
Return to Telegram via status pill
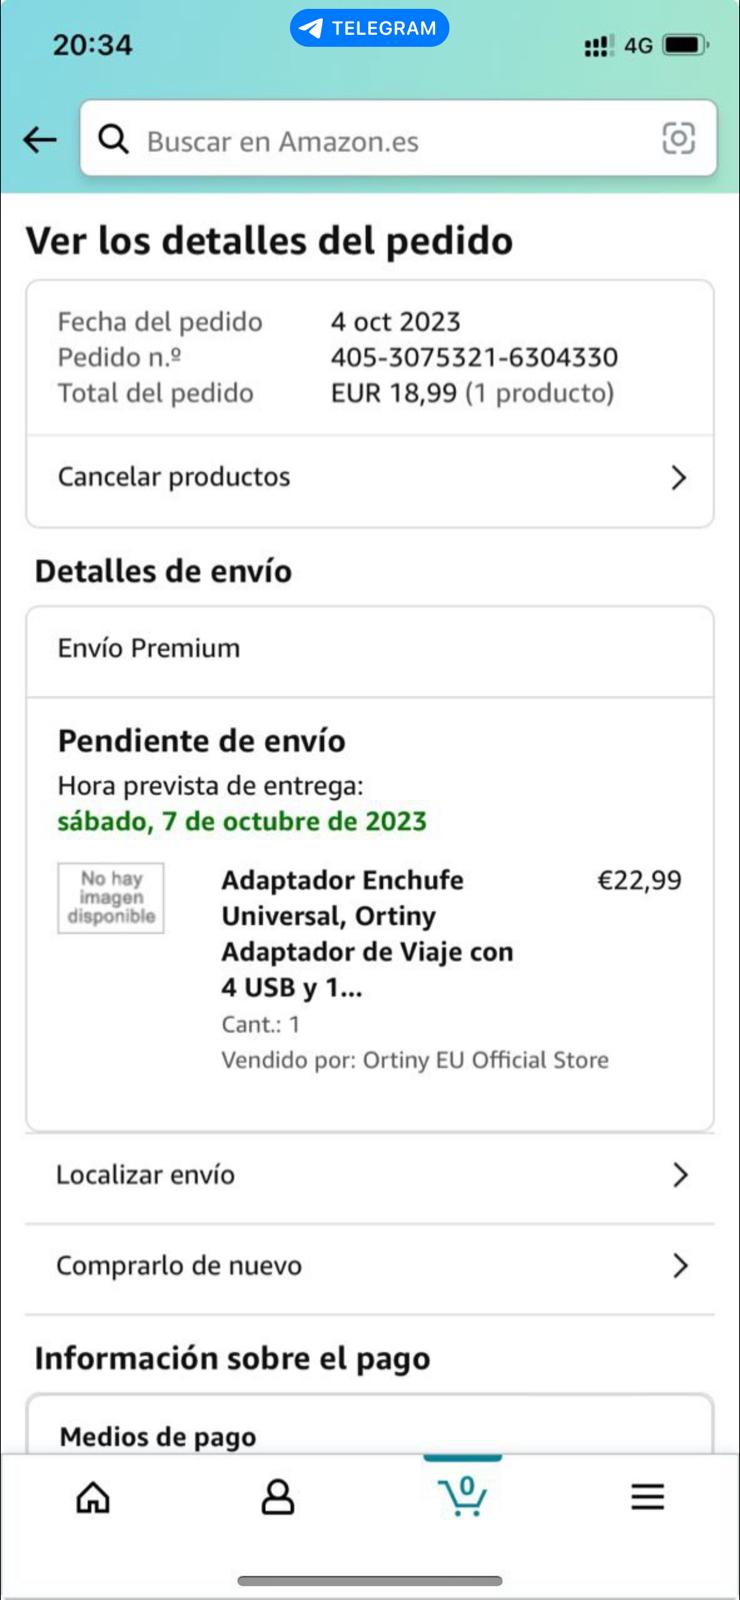(369, 28)
